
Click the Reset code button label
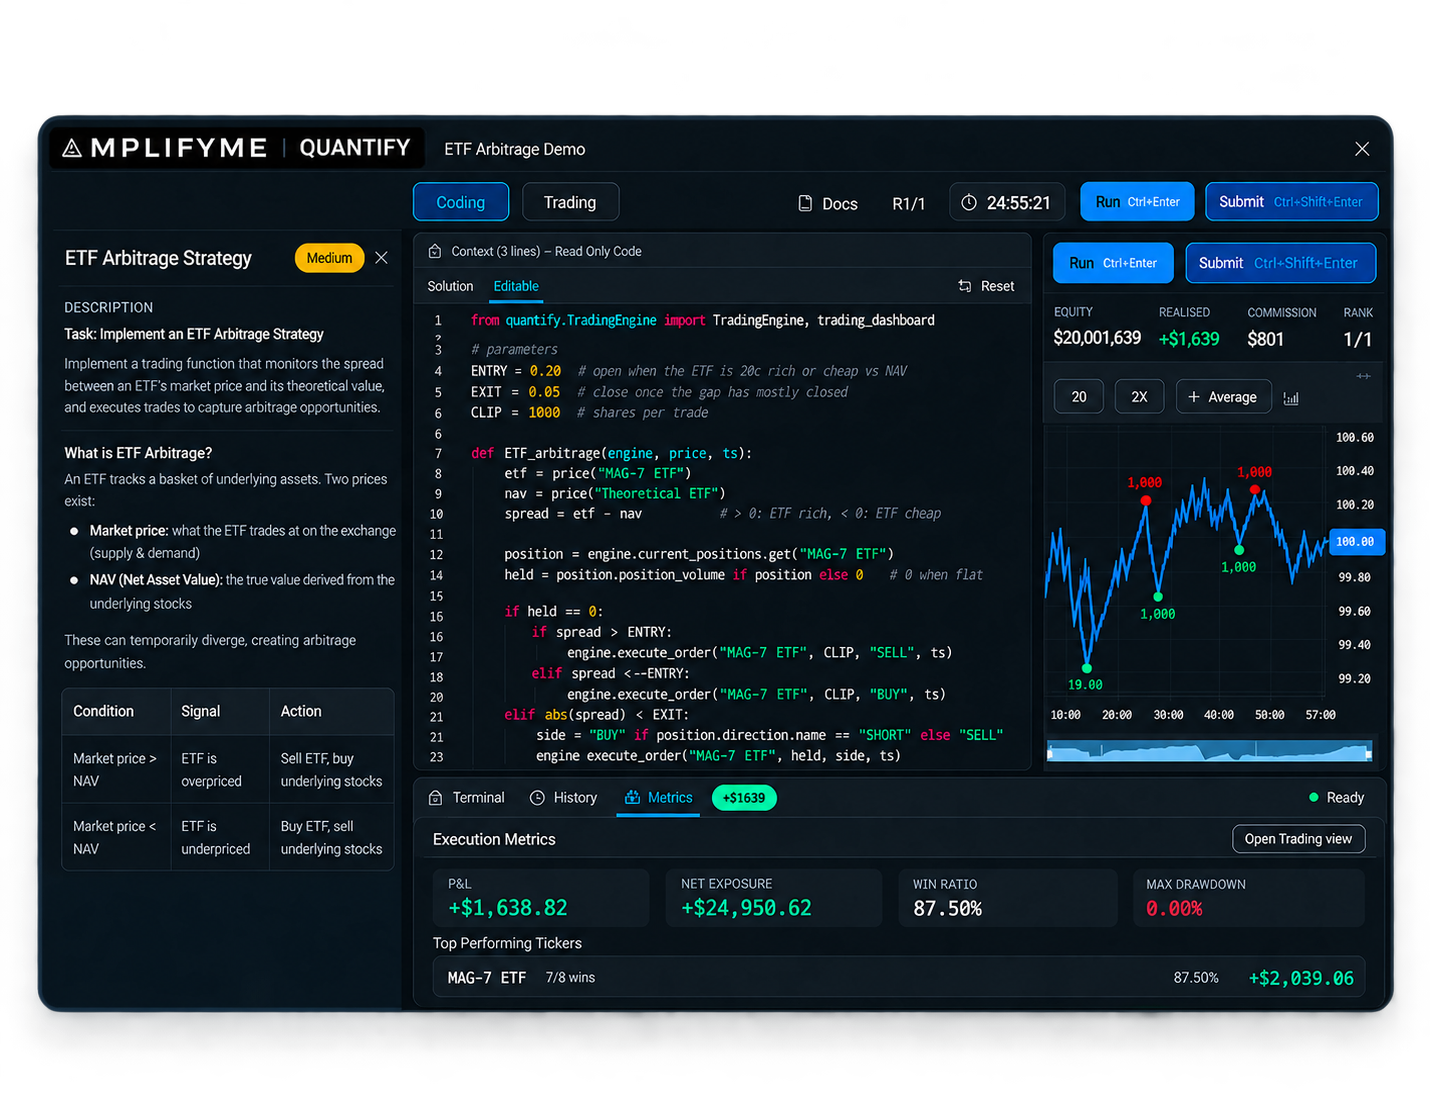click(x=997, y=286)
